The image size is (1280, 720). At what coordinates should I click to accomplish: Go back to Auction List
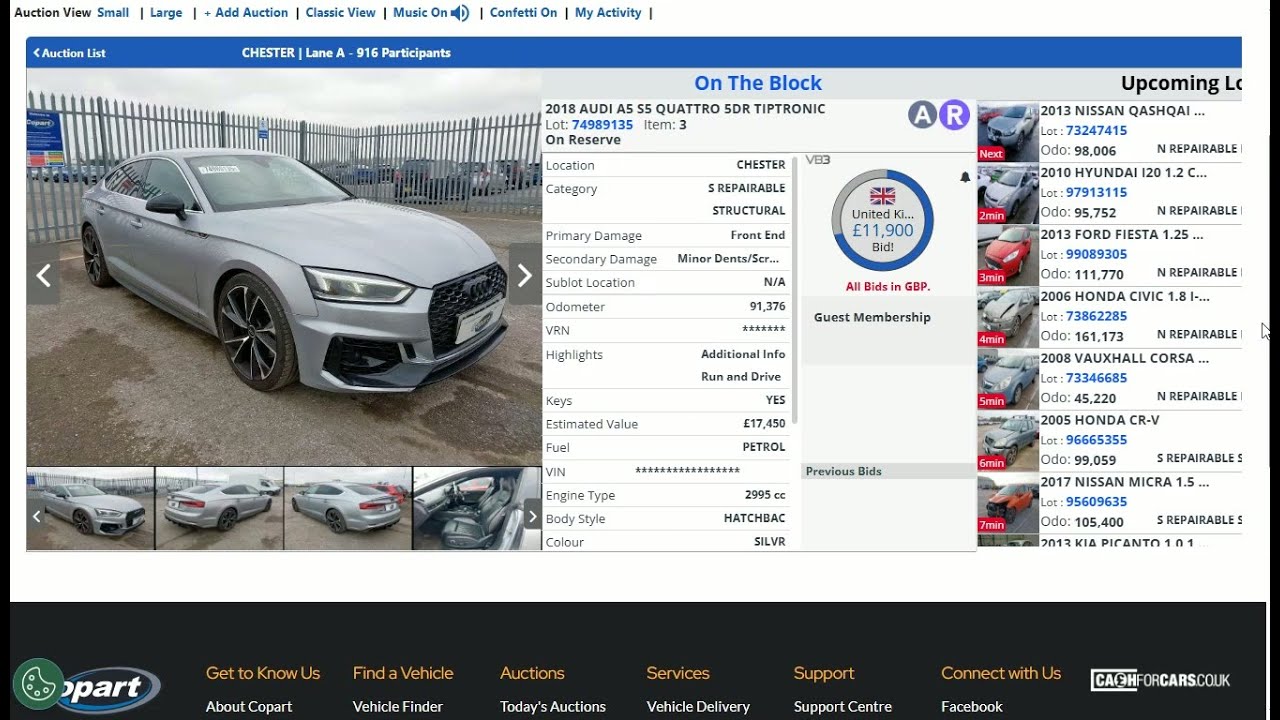[x=69, y=53]
